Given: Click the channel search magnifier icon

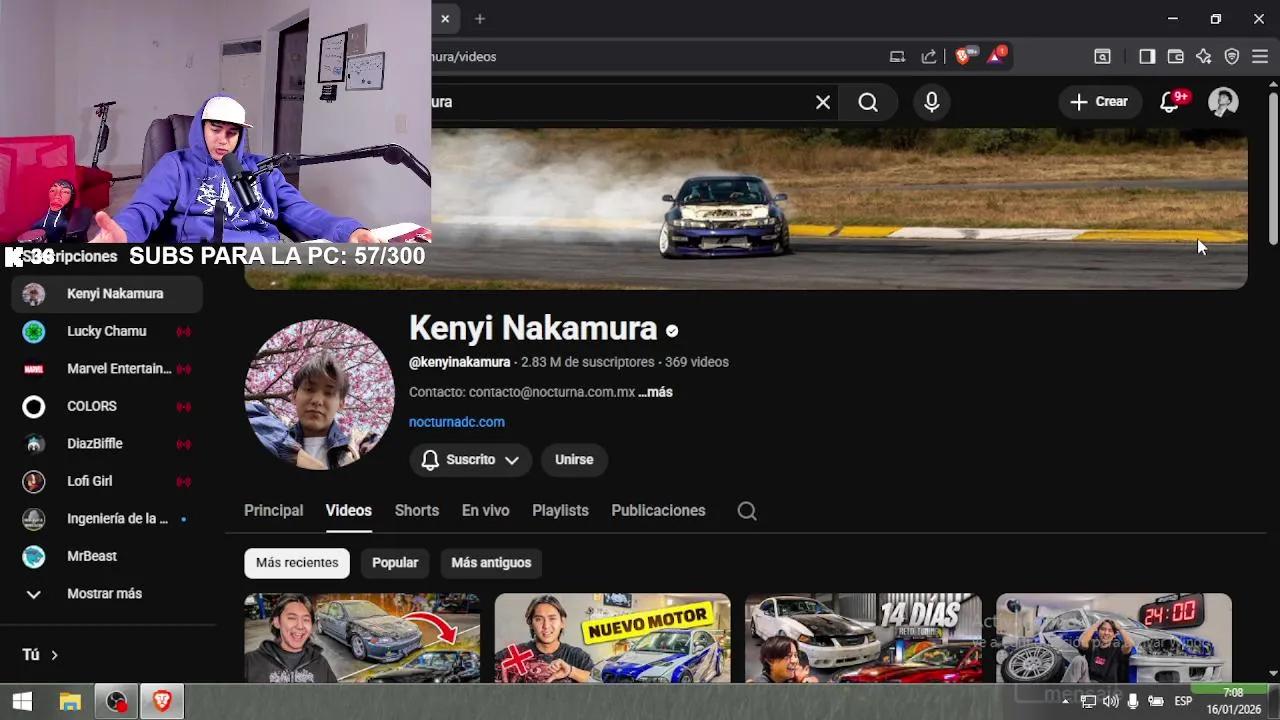Looking at the screenshot, I should tap(747, 511).
